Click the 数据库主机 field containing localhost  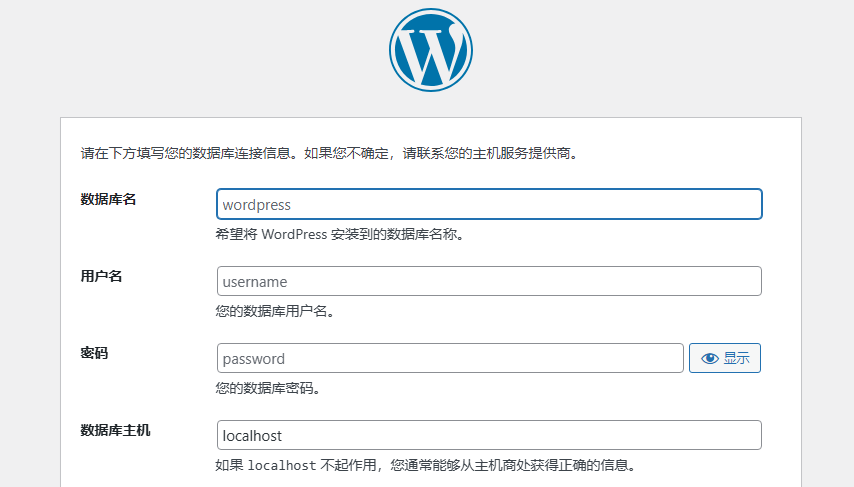pos(489,436)
